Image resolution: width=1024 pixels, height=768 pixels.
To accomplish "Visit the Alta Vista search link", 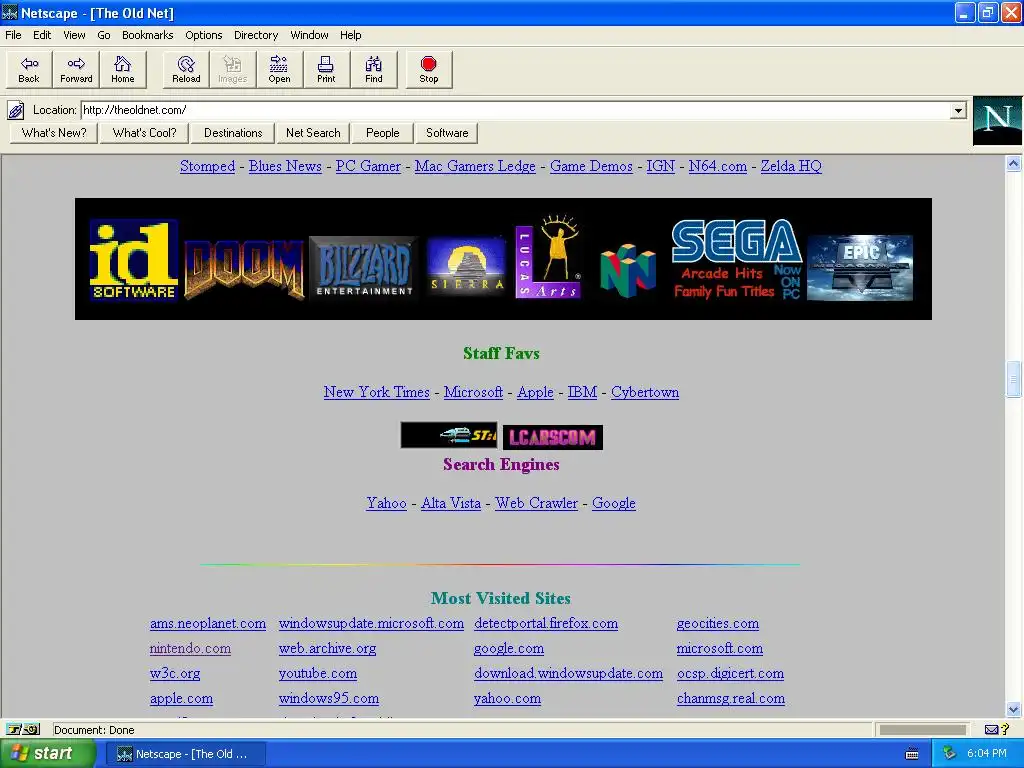I will pyautogui.click(x=451, y=504).
